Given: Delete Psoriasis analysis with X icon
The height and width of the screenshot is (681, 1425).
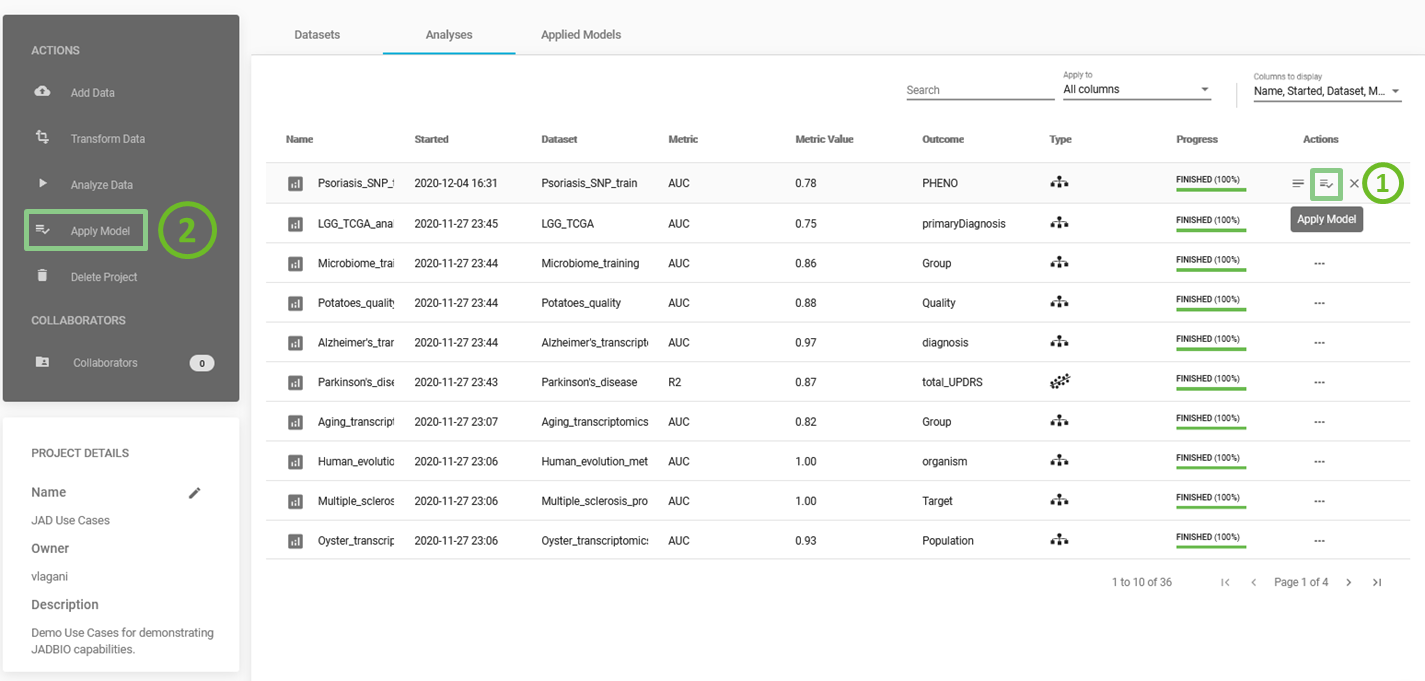Looking at the screenshot, I should (1354, 183).
